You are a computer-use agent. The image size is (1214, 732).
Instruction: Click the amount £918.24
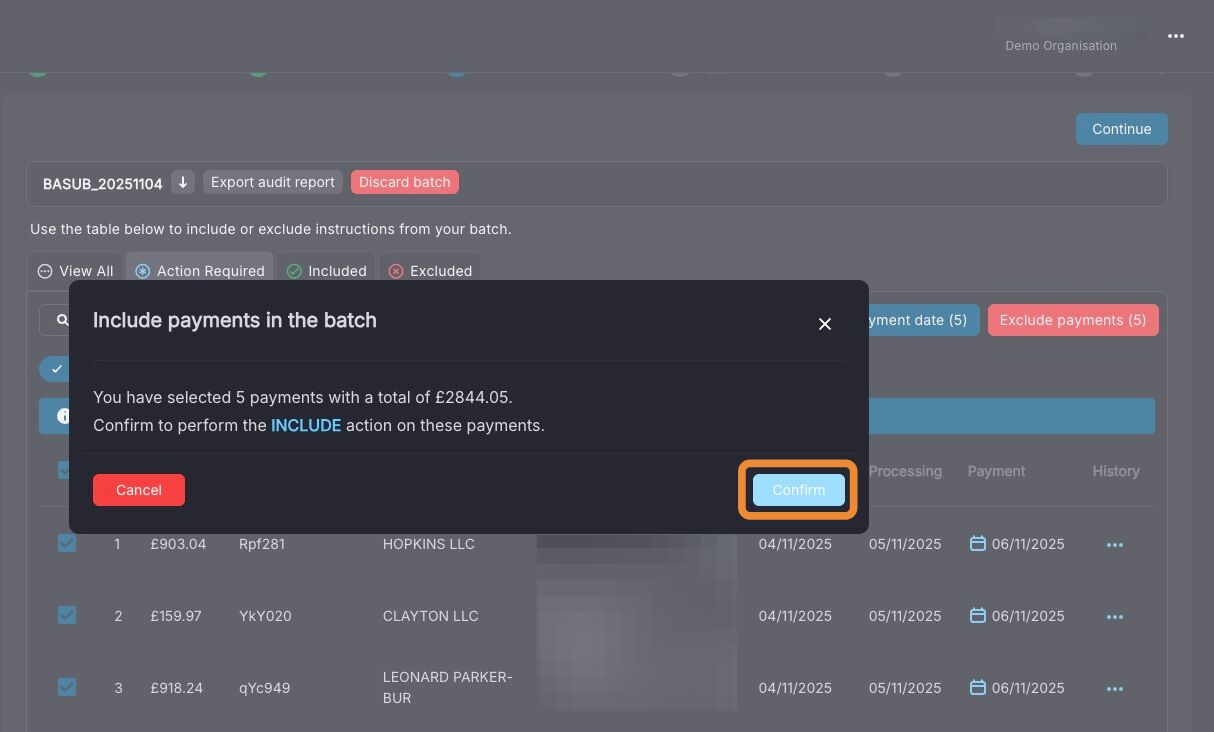point(177,688)
